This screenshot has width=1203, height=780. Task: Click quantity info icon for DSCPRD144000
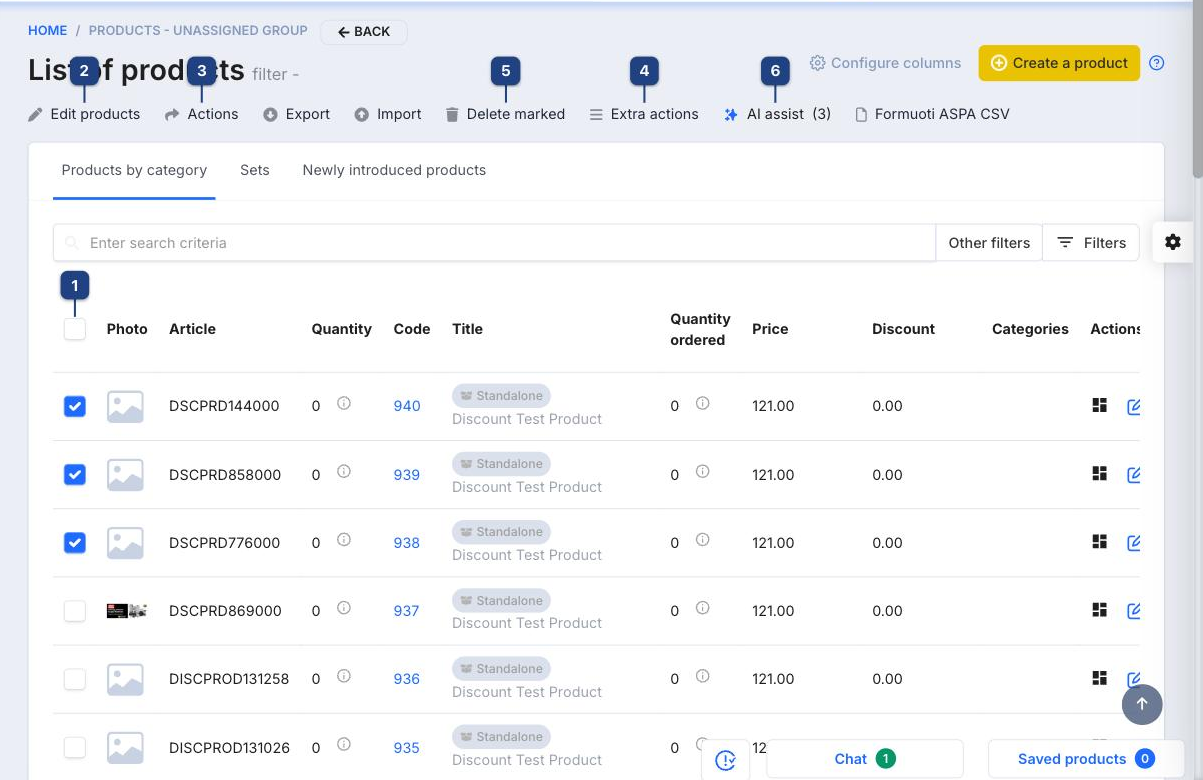[x=344, y=403]
